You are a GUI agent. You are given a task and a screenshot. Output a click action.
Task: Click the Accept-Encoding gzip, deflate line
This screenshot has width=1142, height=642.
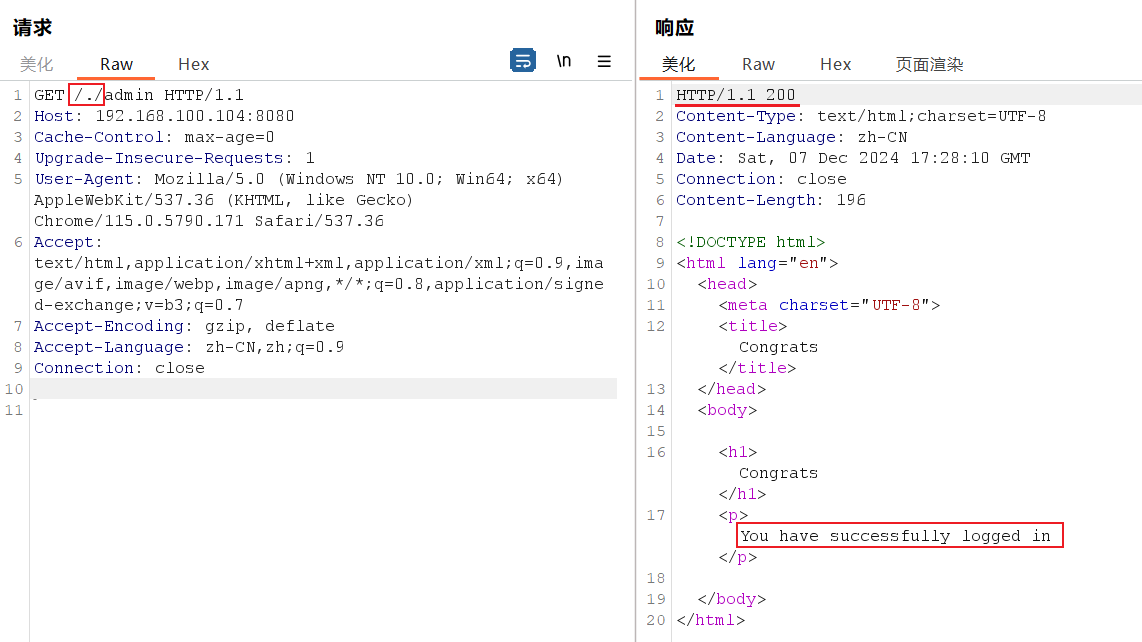tap(184, 326)
